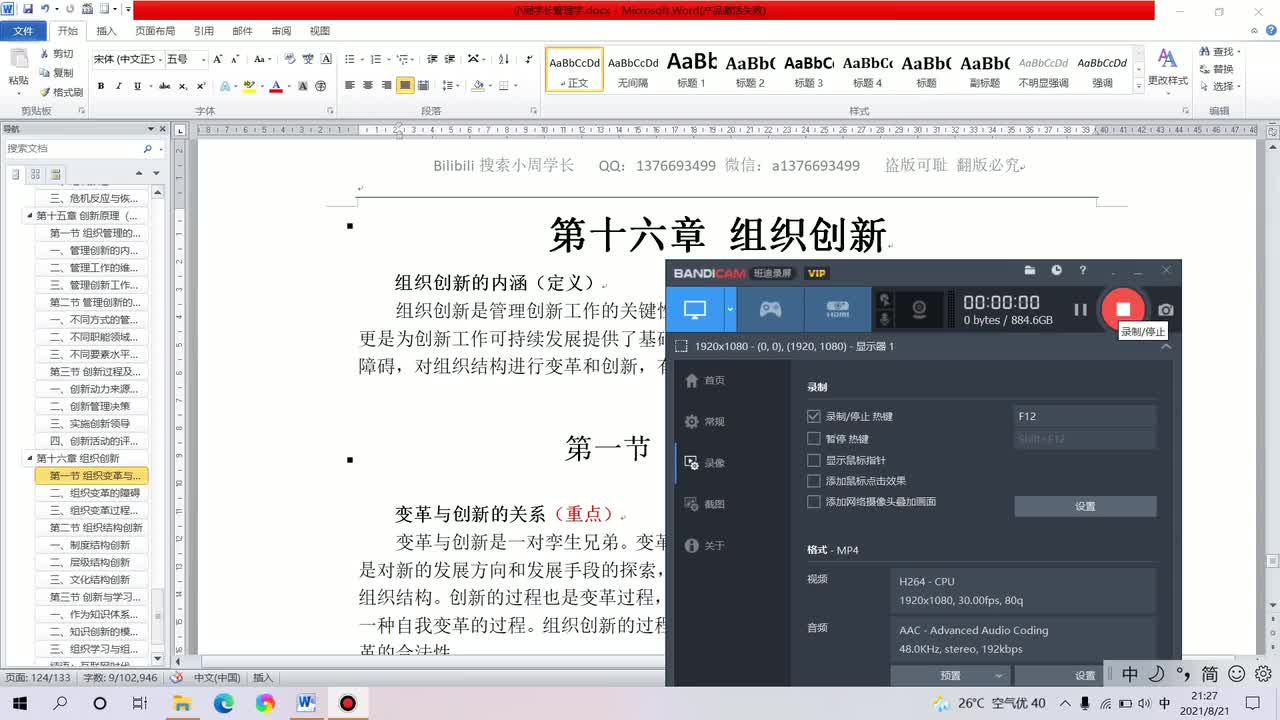
Task: Enable 暂停 热键 checkbox
Action: pos(814,438)
